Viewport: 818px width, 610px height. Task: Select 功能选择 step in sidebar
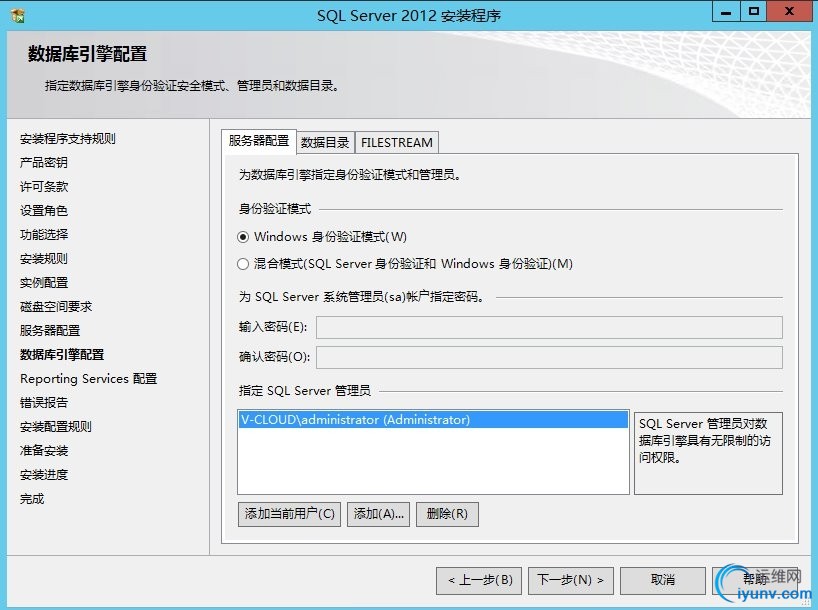point(44,235)
